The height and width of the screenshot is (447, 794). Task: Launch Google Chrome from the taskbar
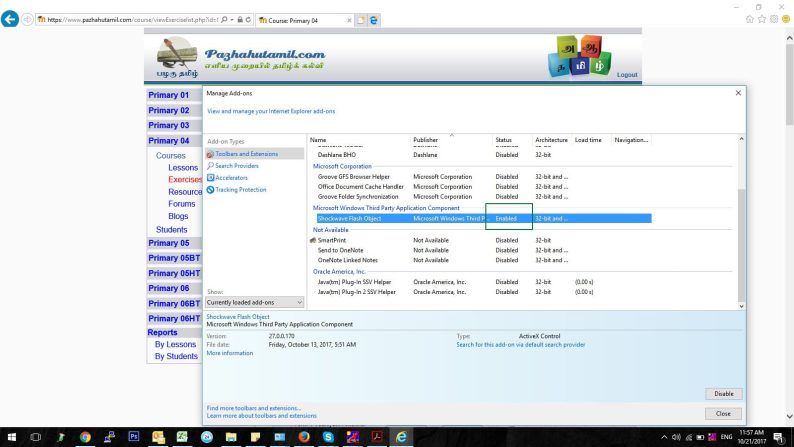[85, 437]
